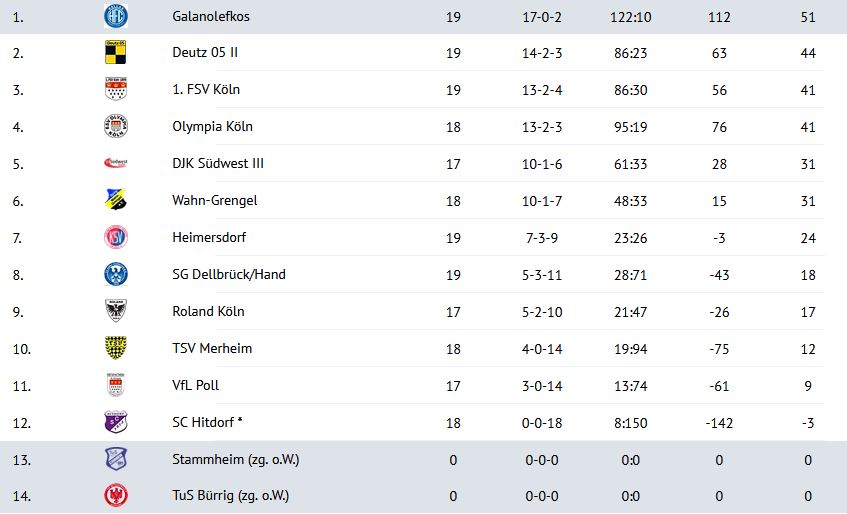Click the TSV Merheim yellow checkered badge
This screenshot has width=847, height=514.
pos(116,348)
